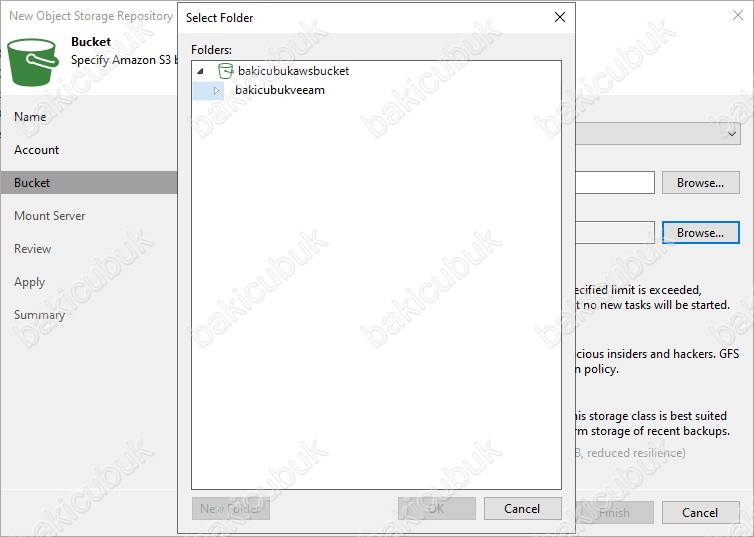Image resolution: width=754 pixels, height=537 pixels.
Task: Click the bakicubukawsbucket bucket icon
Action: (x=225, y=71)
